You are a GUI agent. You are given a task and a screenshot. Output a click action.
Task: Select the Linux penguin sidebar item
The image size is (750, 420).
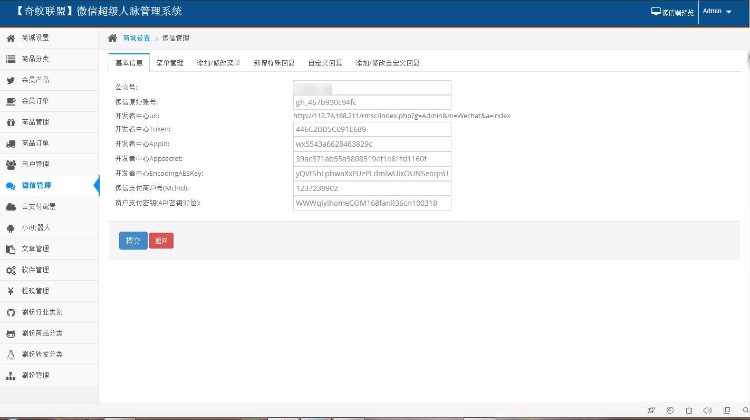[11, 354]
